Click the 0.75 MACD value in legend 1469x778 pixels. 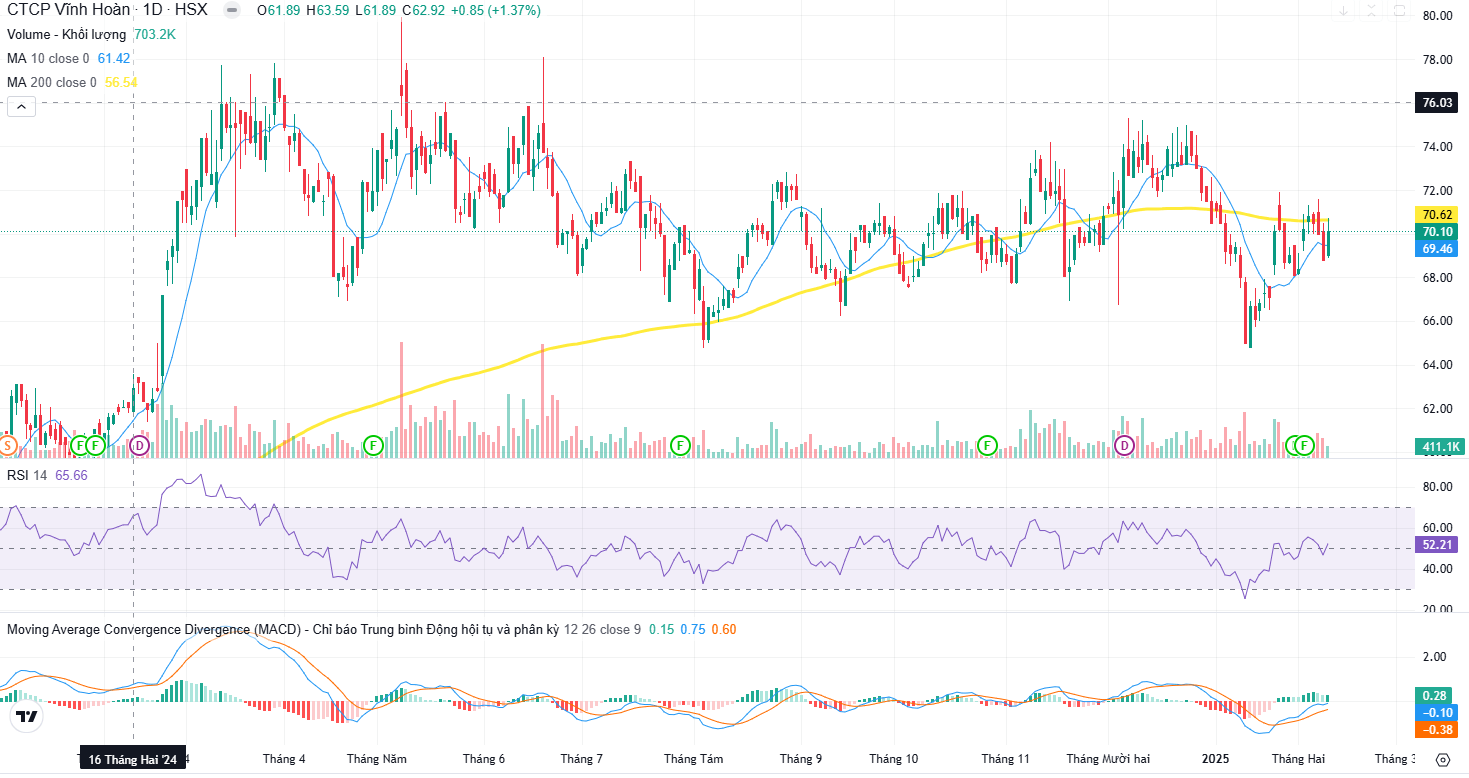coord(693,629)
